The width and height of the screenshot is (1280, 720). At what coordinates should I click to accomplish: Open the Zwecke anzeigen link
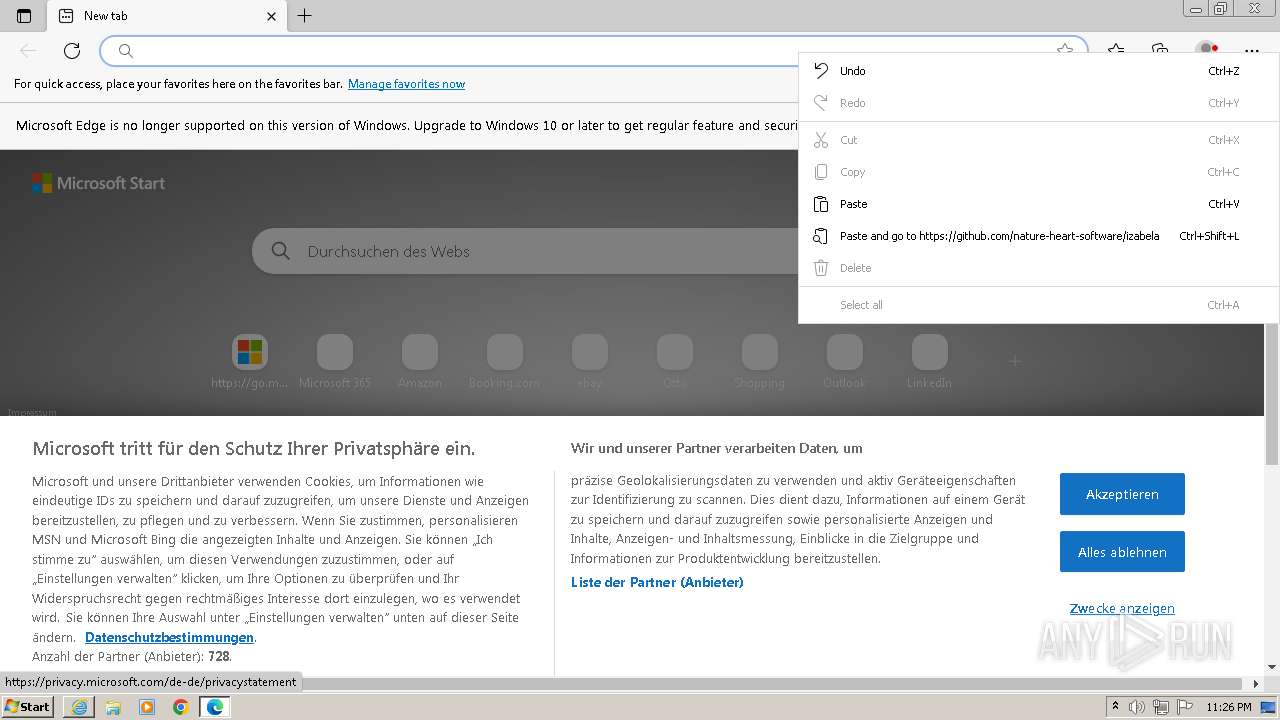(x=1122, y=608)
